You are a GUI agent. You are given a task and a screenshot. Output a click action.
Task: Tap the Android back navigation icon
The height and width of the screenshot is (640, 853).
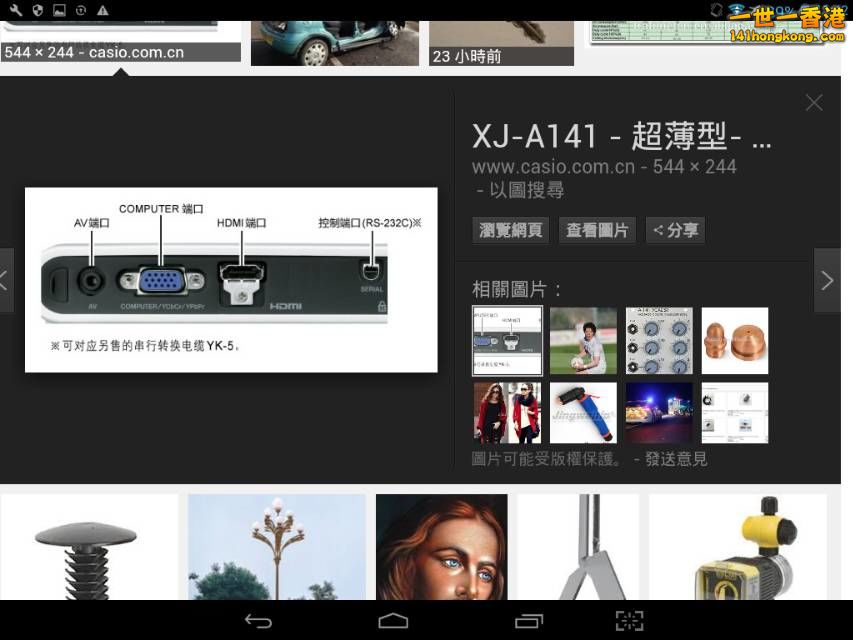tap(258, 621)
